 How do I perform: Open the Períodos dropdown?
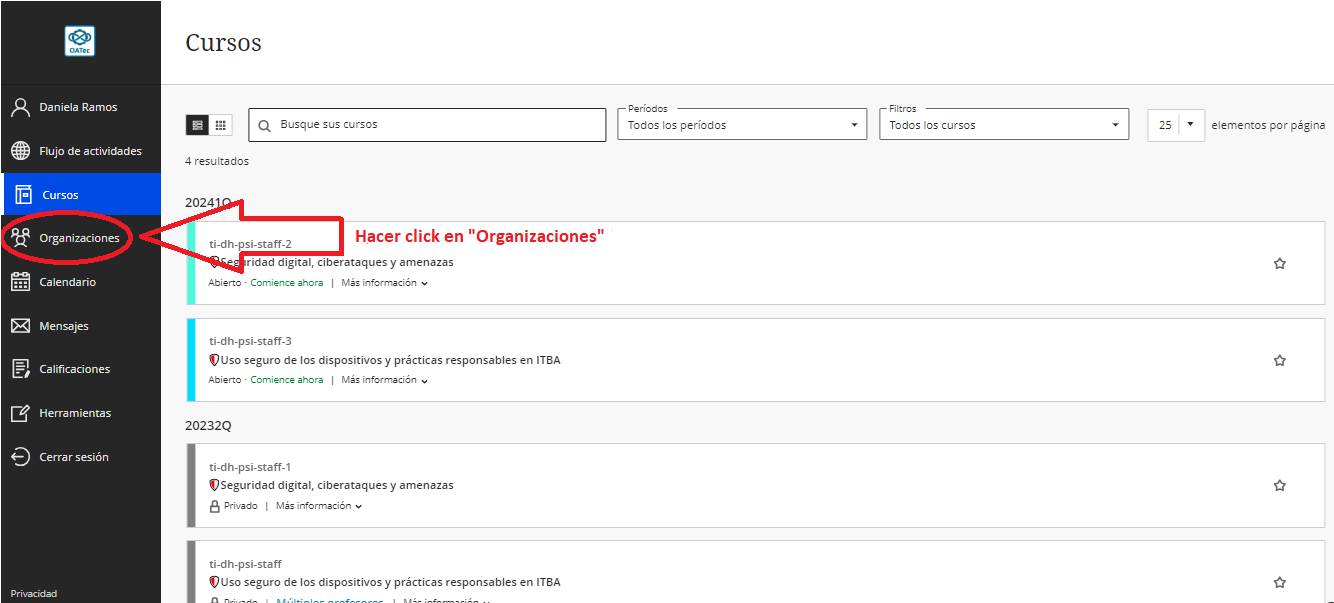click(741, 125)
